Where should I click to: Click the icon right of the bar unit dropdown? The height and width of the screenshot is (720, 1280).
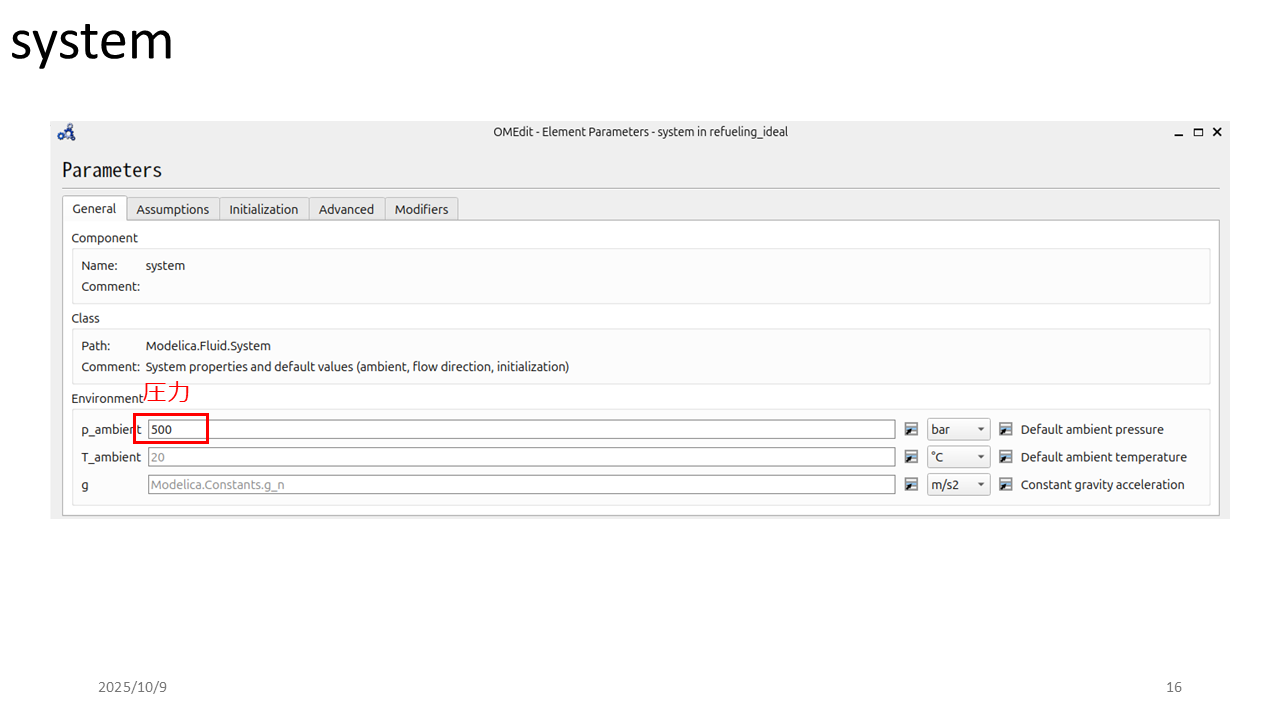[x=1006, y=429]
